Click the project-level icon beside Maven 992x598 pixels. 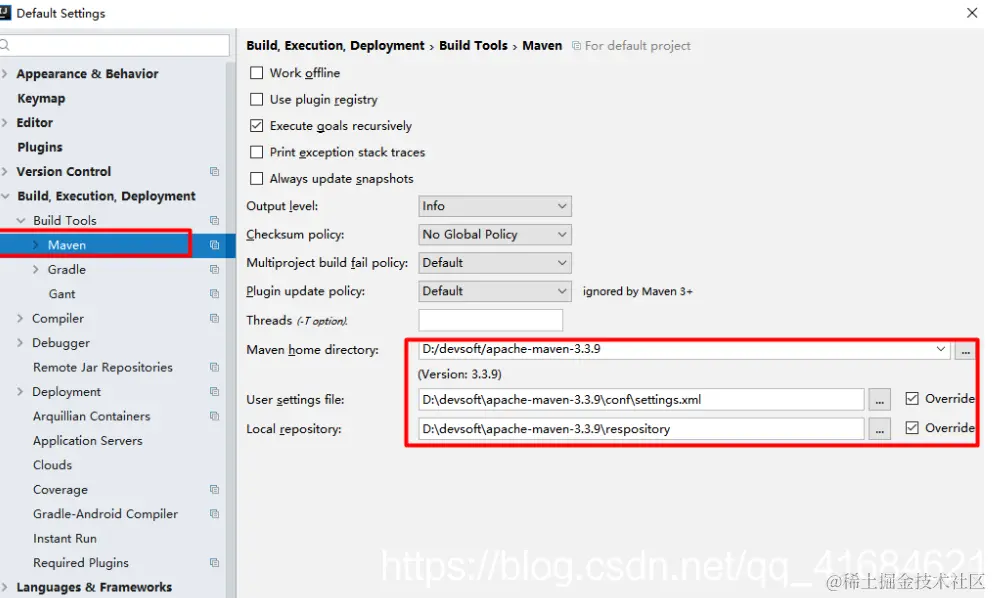pyautogui.click(x=214, y=245)
